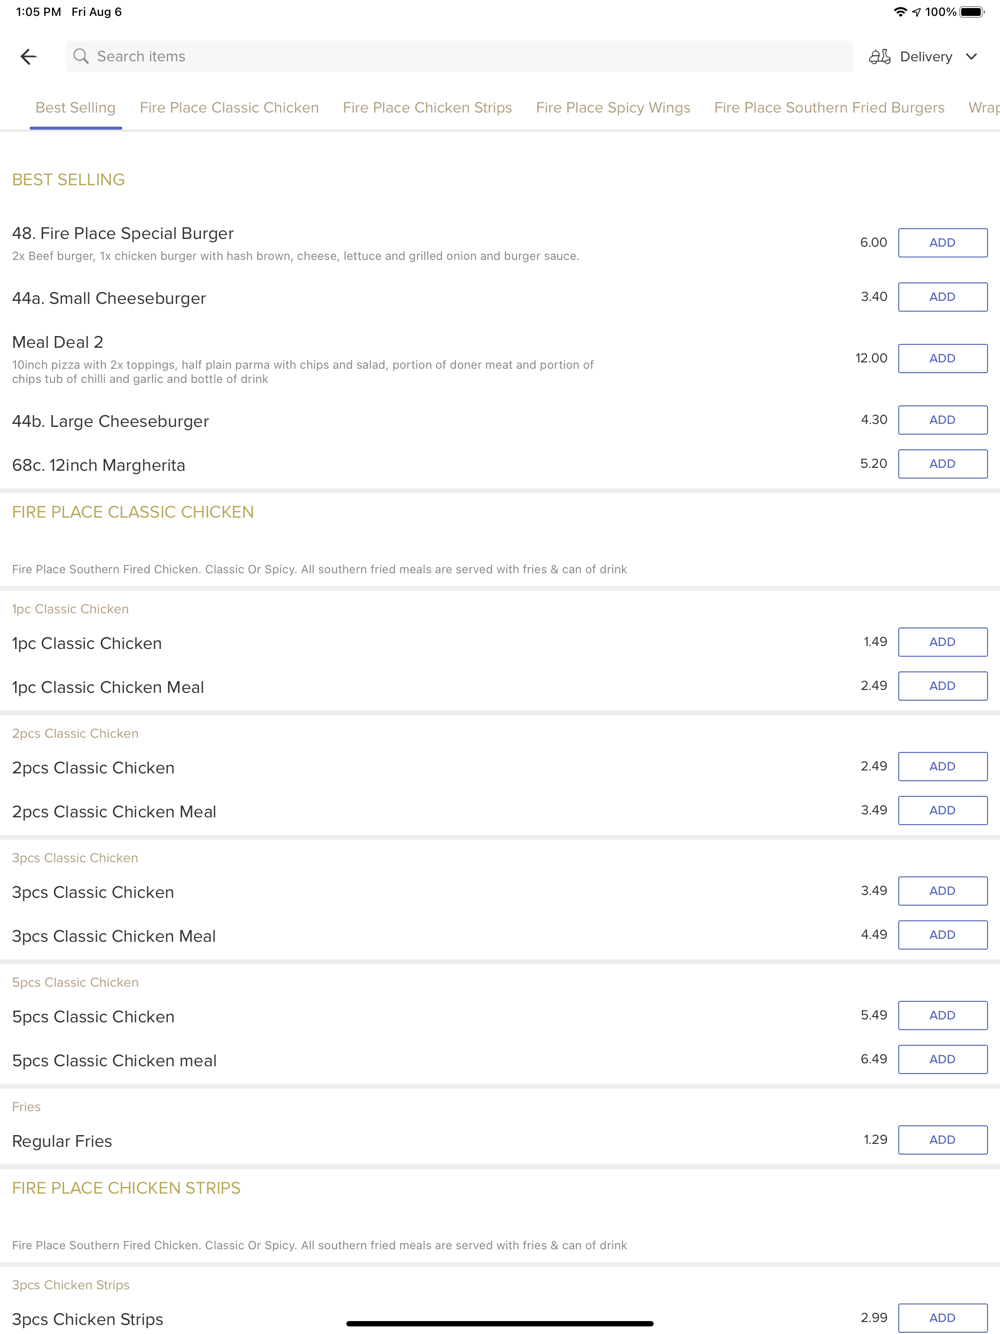Add 3pcs Classic Chicken Meal to basket
Screen dimensions: 1000x1334
[x=942, y=935]
